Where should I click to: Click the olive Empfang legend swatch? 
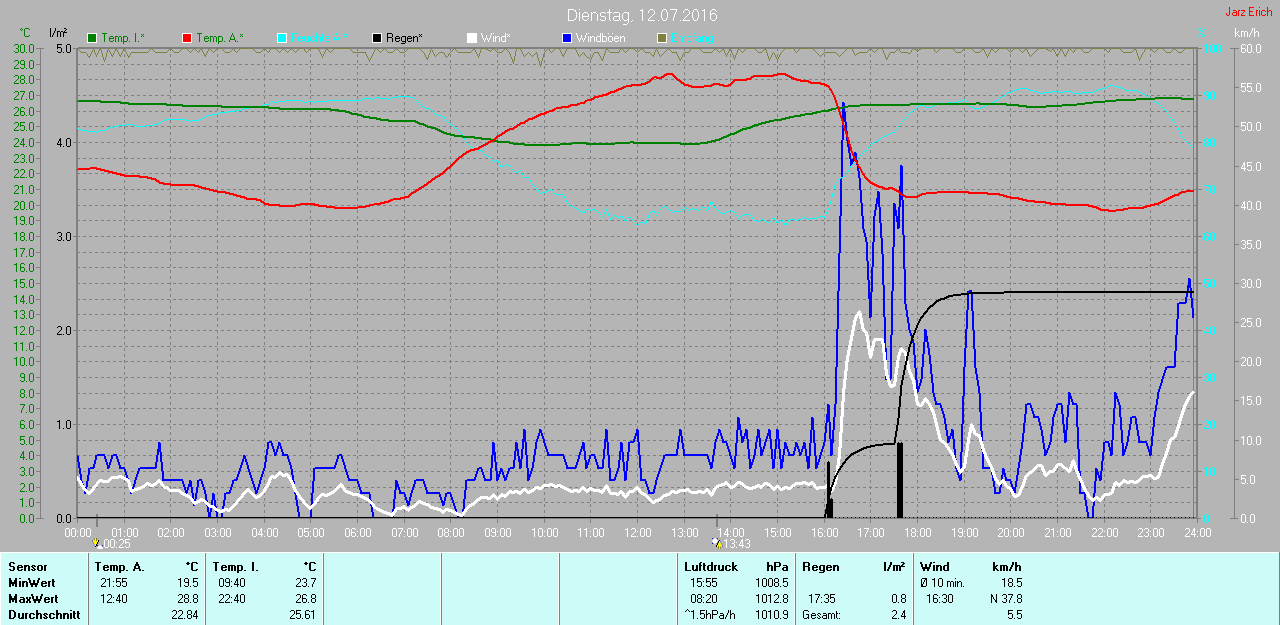pyautogui.click(x=660, y=38)
